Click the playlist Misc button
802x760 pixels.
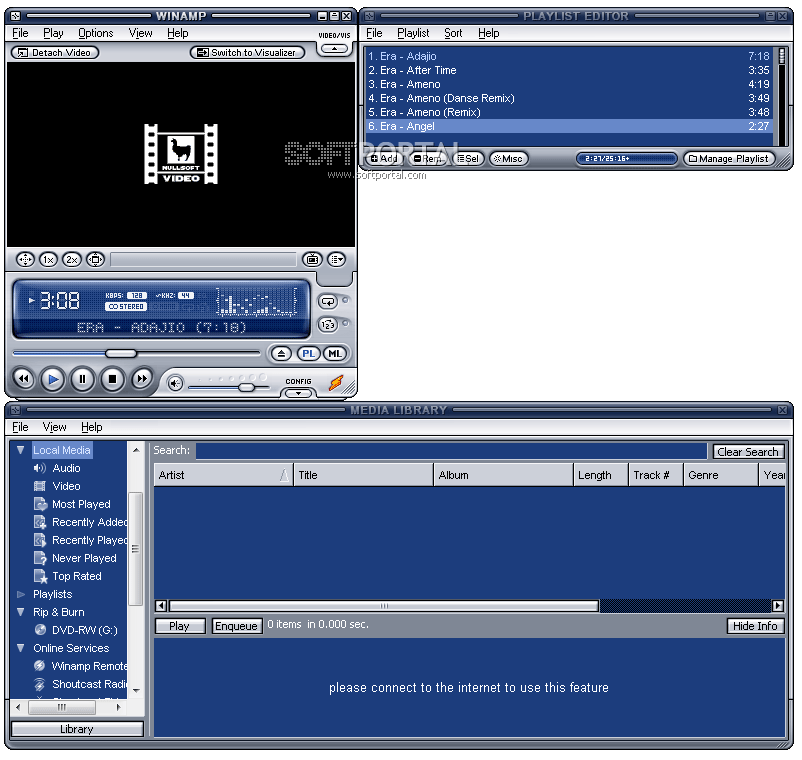508,159
